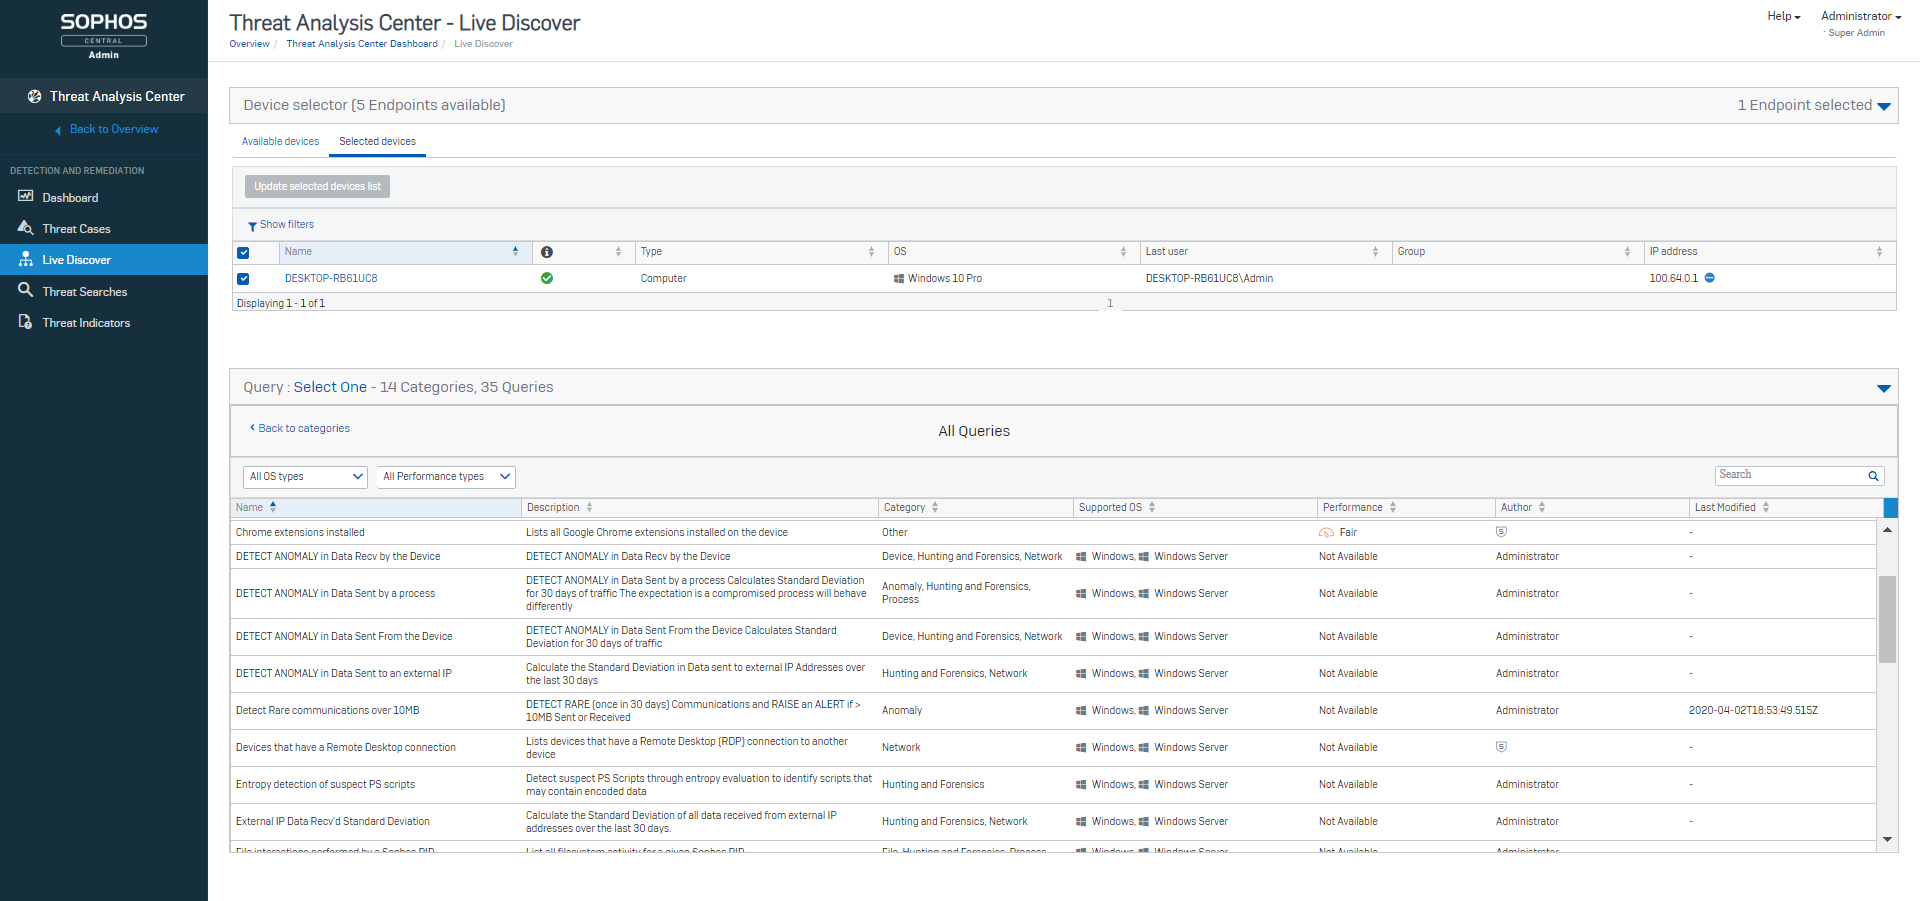This screenshot has width=1920, height=901.
Task: Click the Threat Searches magnifier icon
Action: (x=26, y=290)
